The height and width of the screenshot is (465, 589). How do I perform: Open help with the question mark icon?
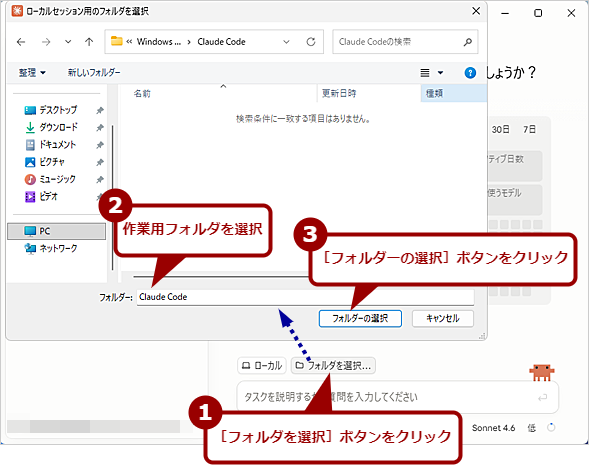pyautogui.click(x=470, y=72)
